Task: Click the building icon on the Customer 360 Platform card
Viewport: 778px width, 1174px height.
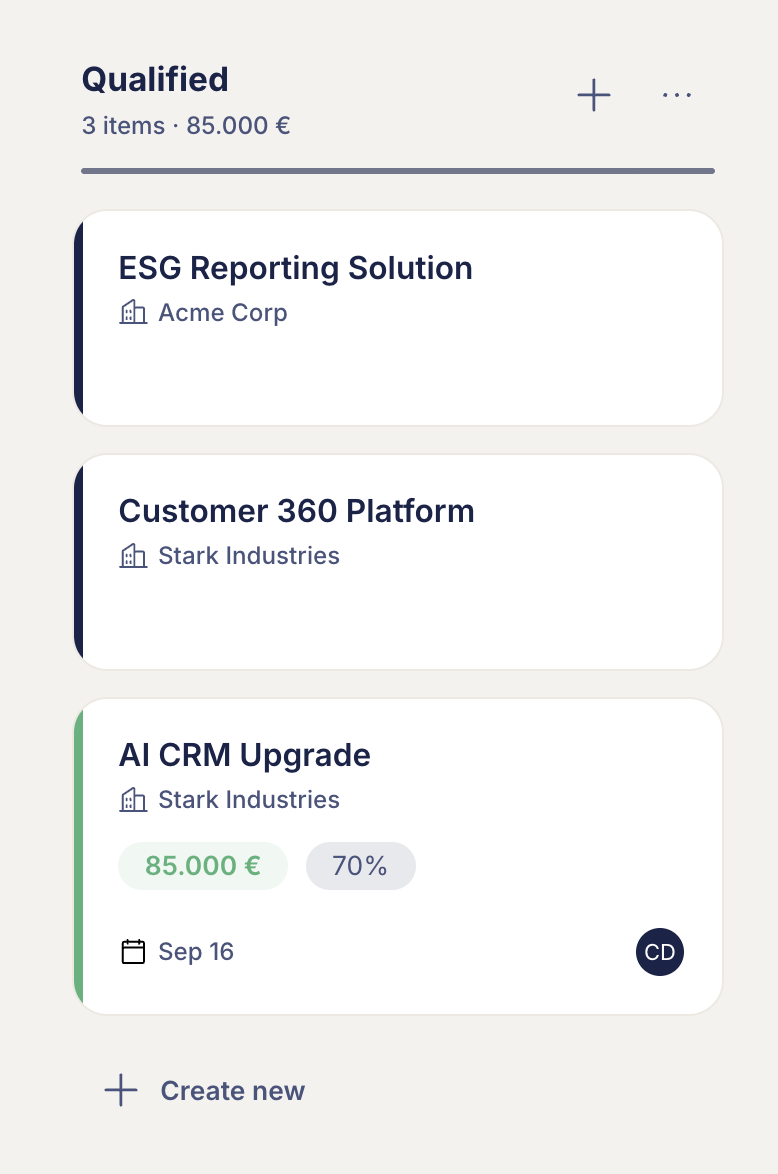Action: click(133, 556)
